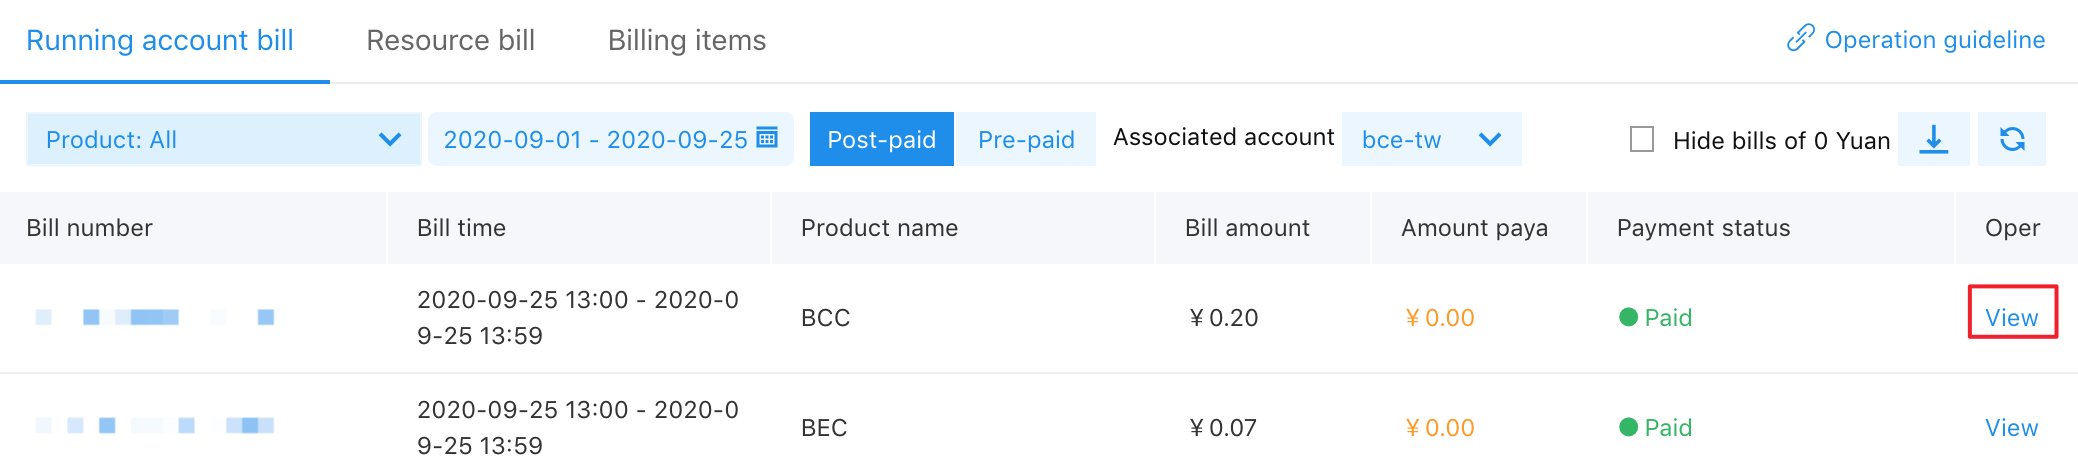Click the Bill amount column header

coord(1247,228)
